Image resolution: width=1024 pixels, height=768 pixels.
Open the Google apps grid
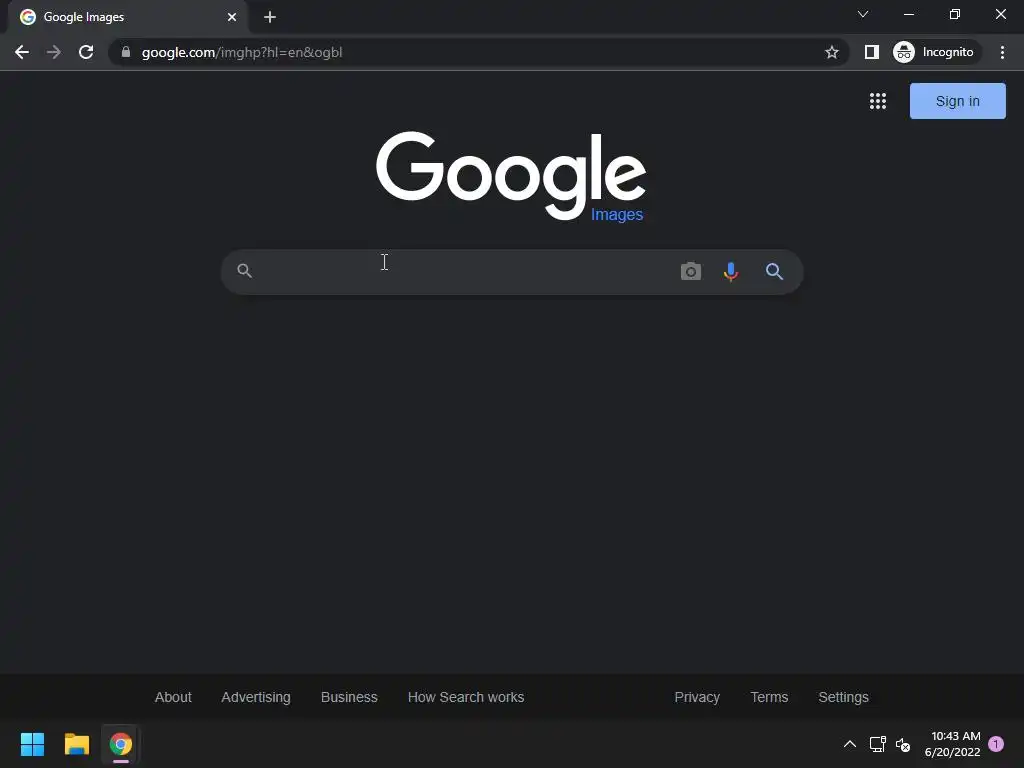point(878,101)
